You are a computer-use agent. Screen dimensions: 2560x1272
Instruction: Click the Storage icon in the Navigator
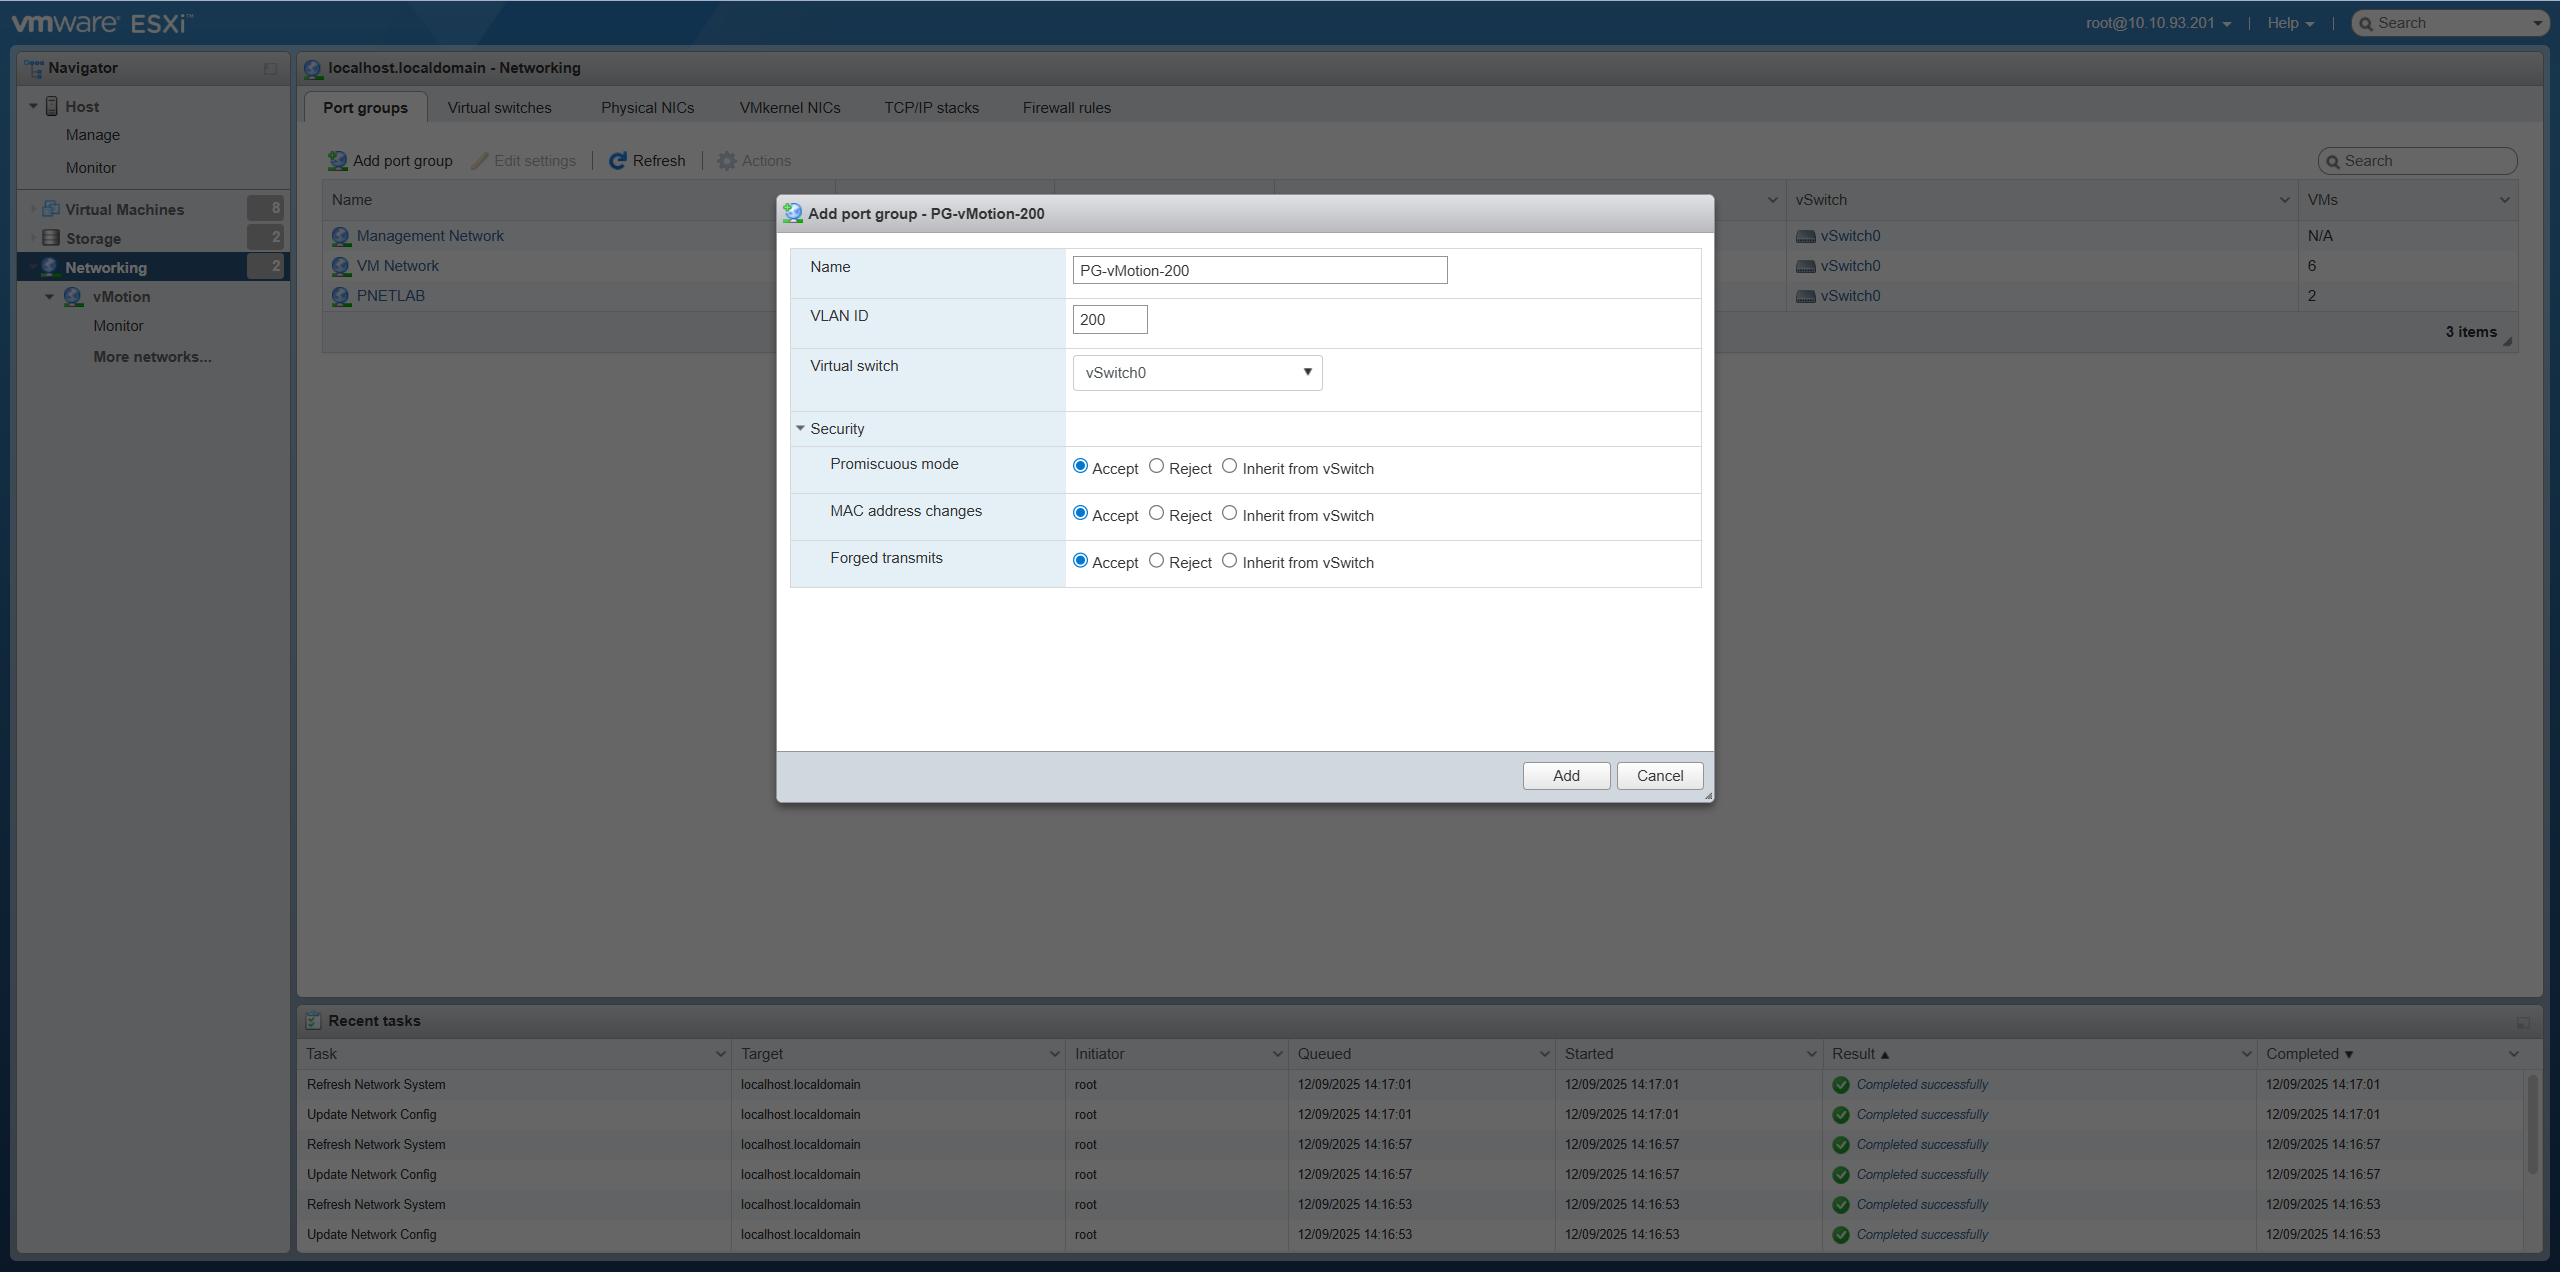[x=51, y=238]
